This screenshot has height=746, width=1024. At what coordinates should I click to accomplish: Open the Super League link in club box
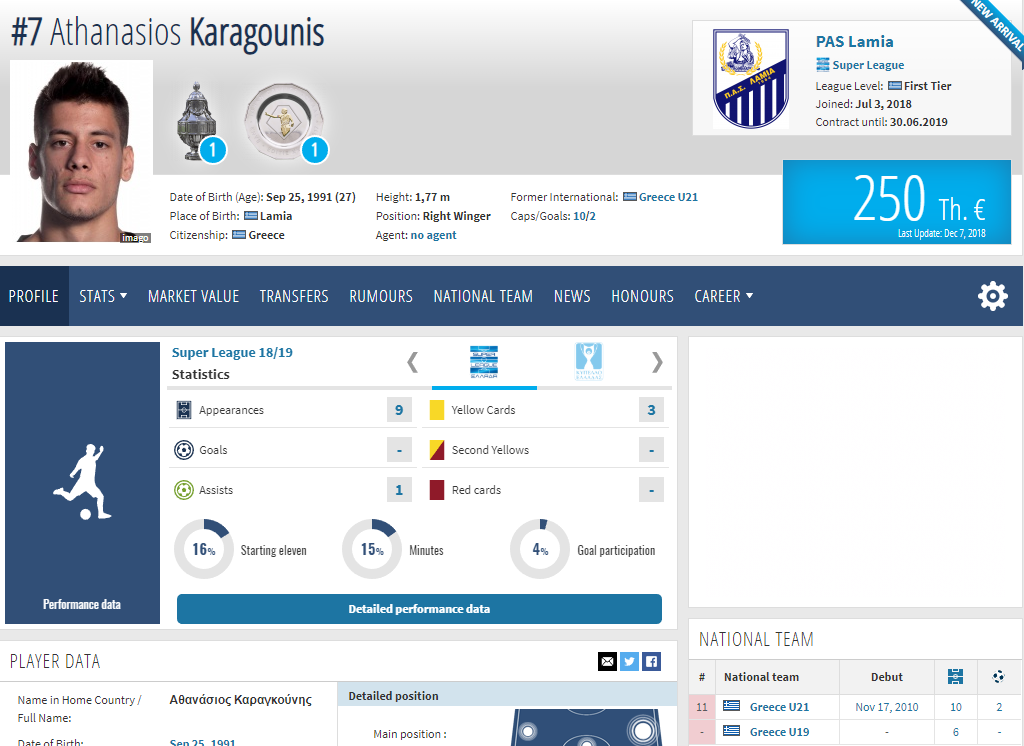[x=868, y=65]
